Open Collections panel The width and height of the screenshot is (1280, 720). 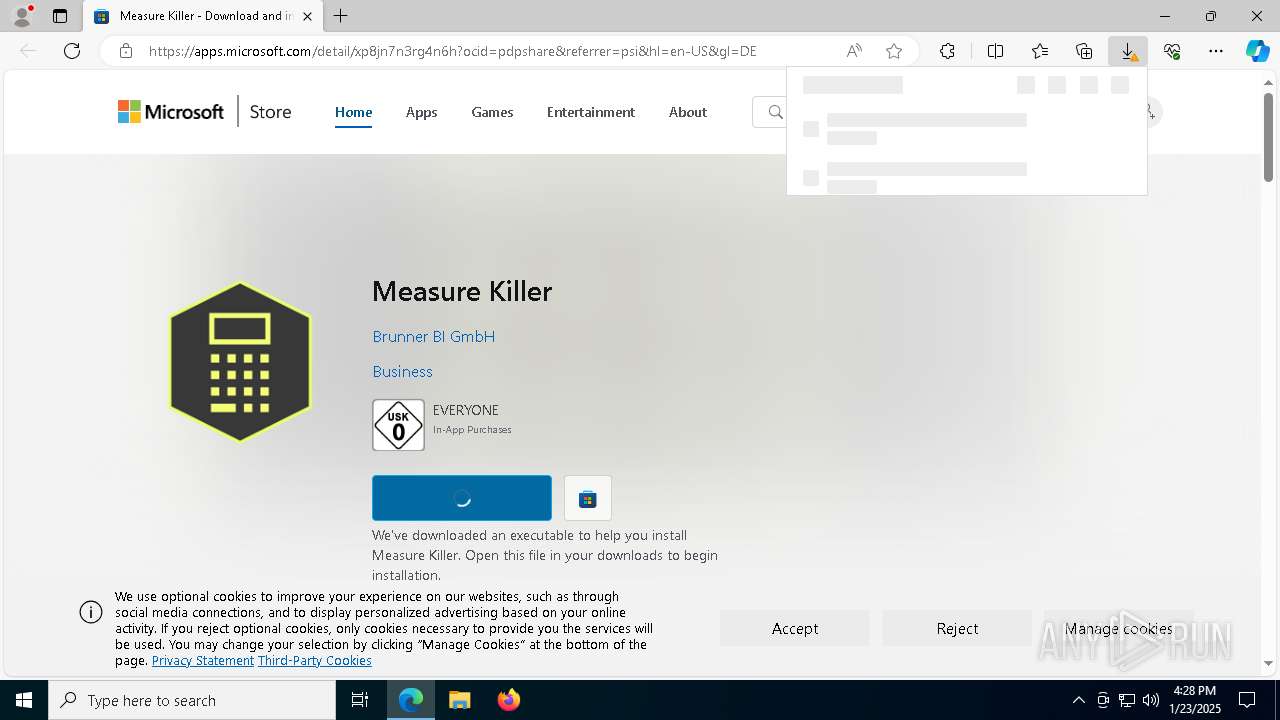[x=1084, y=51]
